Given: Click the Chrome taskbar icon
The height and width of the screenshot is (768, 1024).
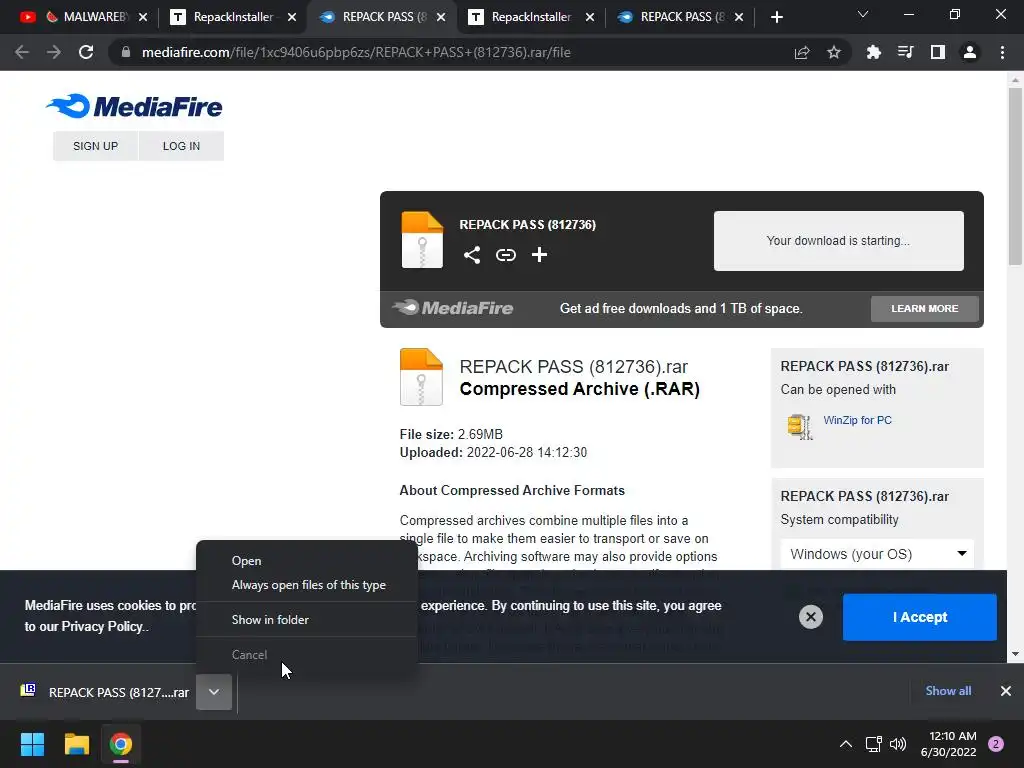Looking at the screenshot, I should (120, 744).
